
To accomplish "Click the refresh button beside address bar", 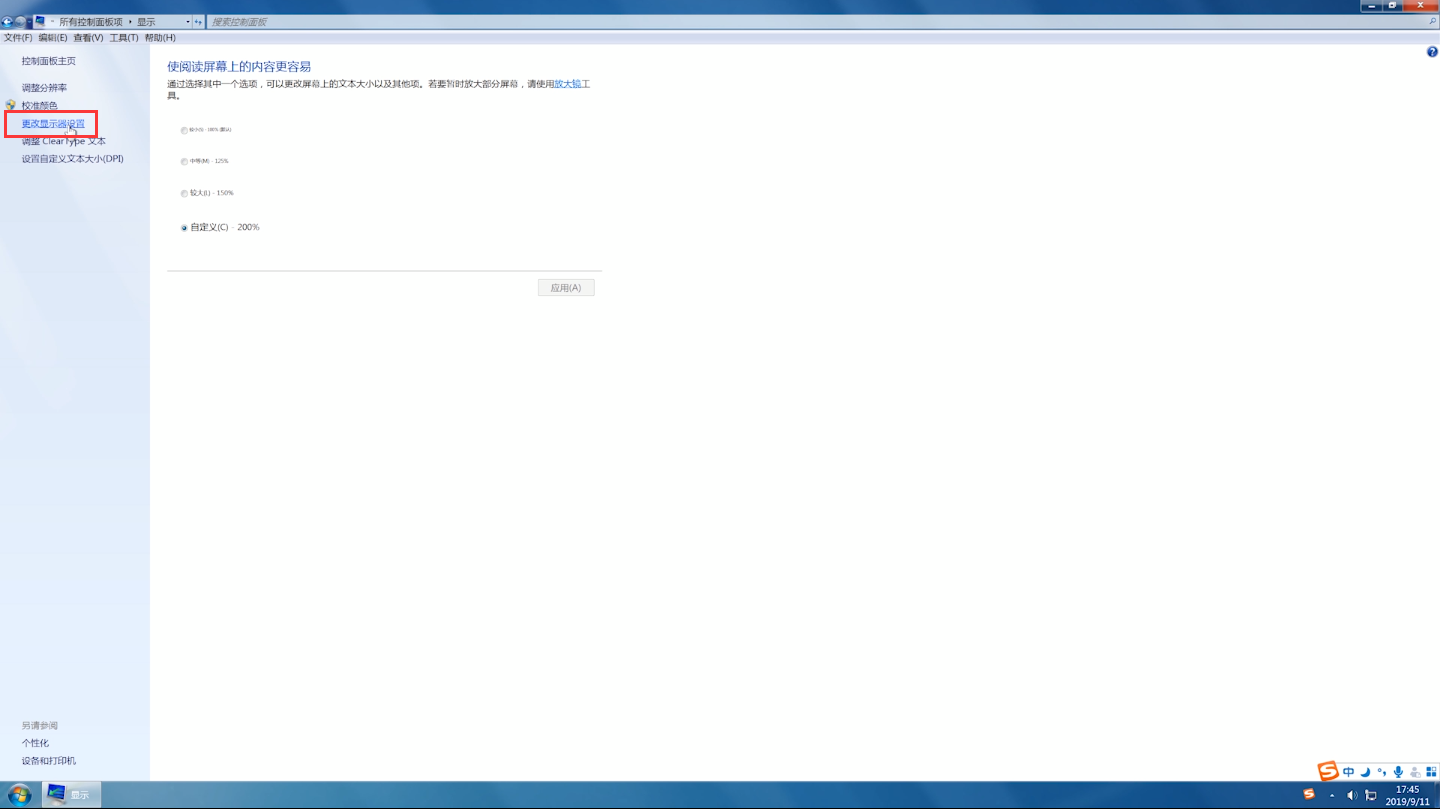I will click(198, 22).
